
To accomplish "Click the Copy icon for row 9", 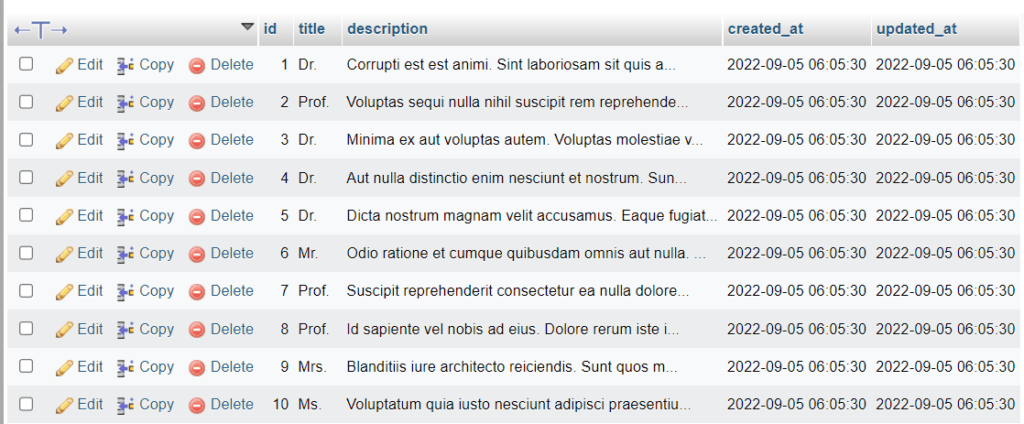I will click(x=125, y=367).
